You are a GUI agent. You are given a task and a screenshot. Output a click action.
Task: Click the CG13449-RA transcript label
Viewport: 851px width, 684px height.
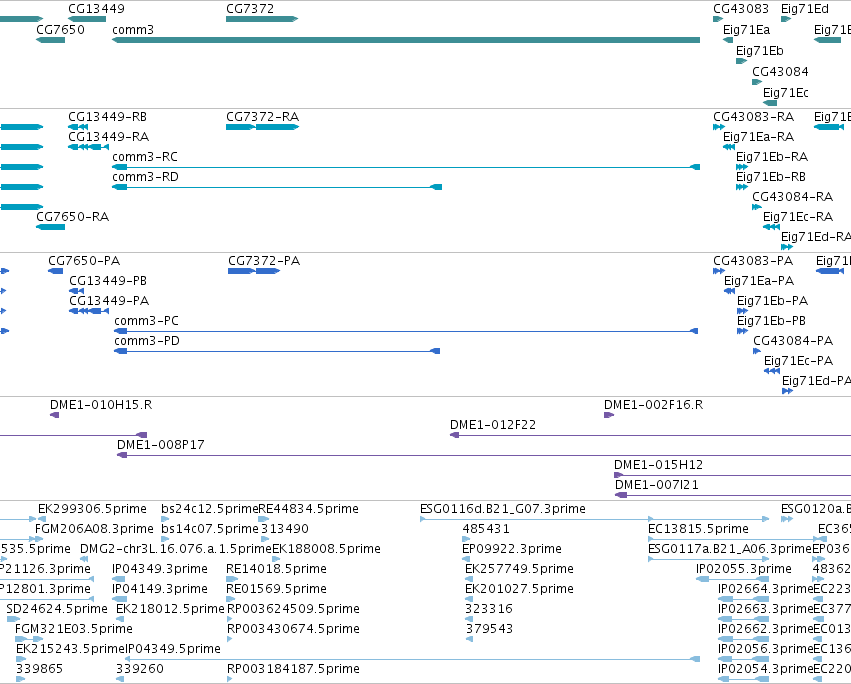pos(109,137)
